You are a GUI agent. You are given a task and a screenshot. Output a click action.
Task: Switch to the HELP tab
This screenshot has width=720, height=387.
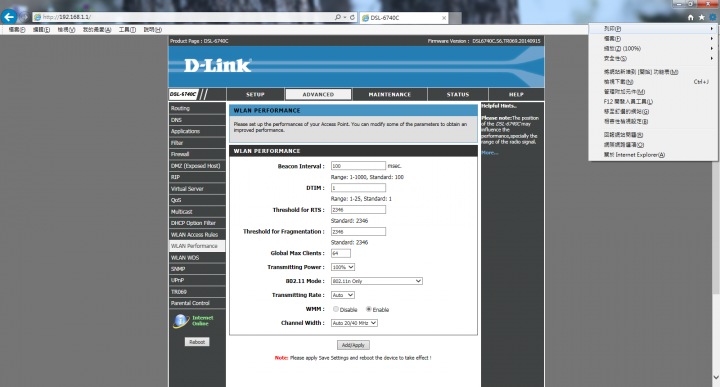516,95
